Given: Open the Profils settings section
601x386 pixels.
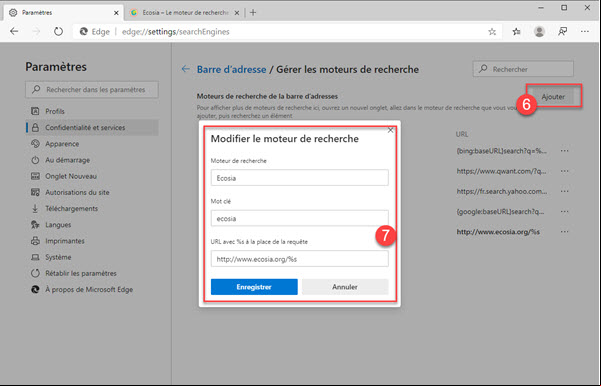Looking at the screenshot, I should coord(92,111).
